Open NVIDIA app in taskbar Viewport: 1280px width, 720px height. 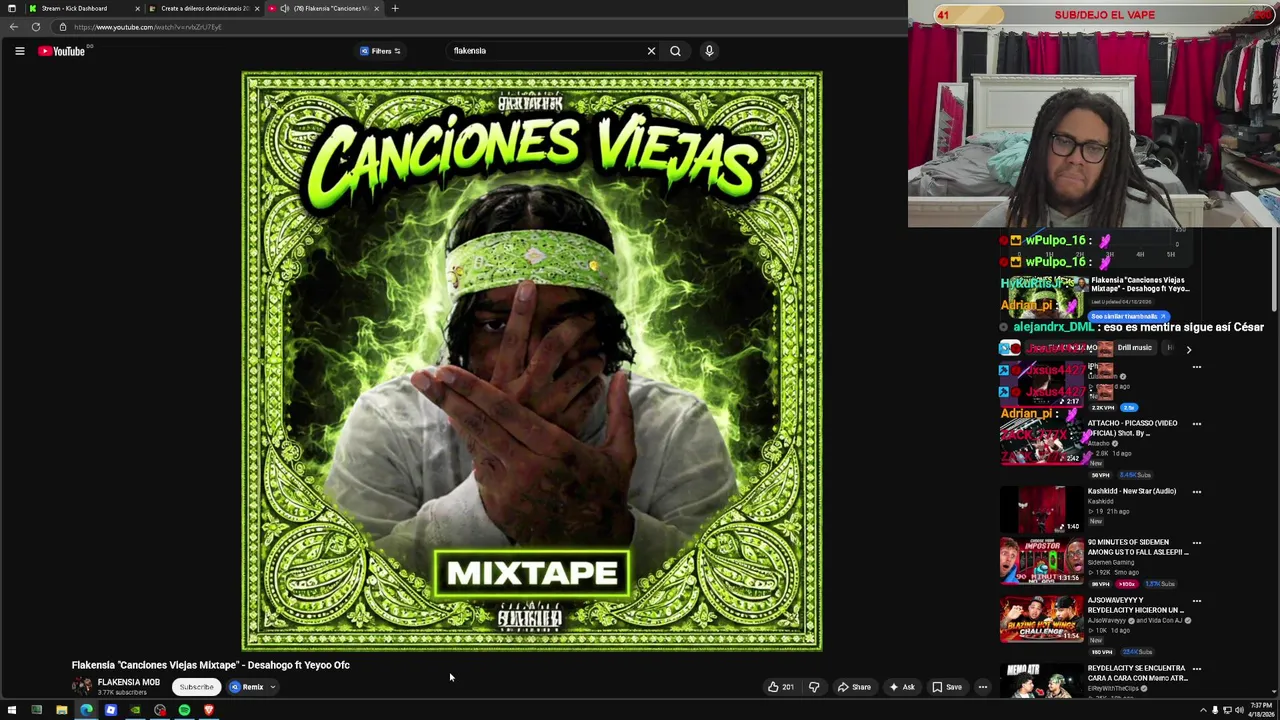pos(135,710)
